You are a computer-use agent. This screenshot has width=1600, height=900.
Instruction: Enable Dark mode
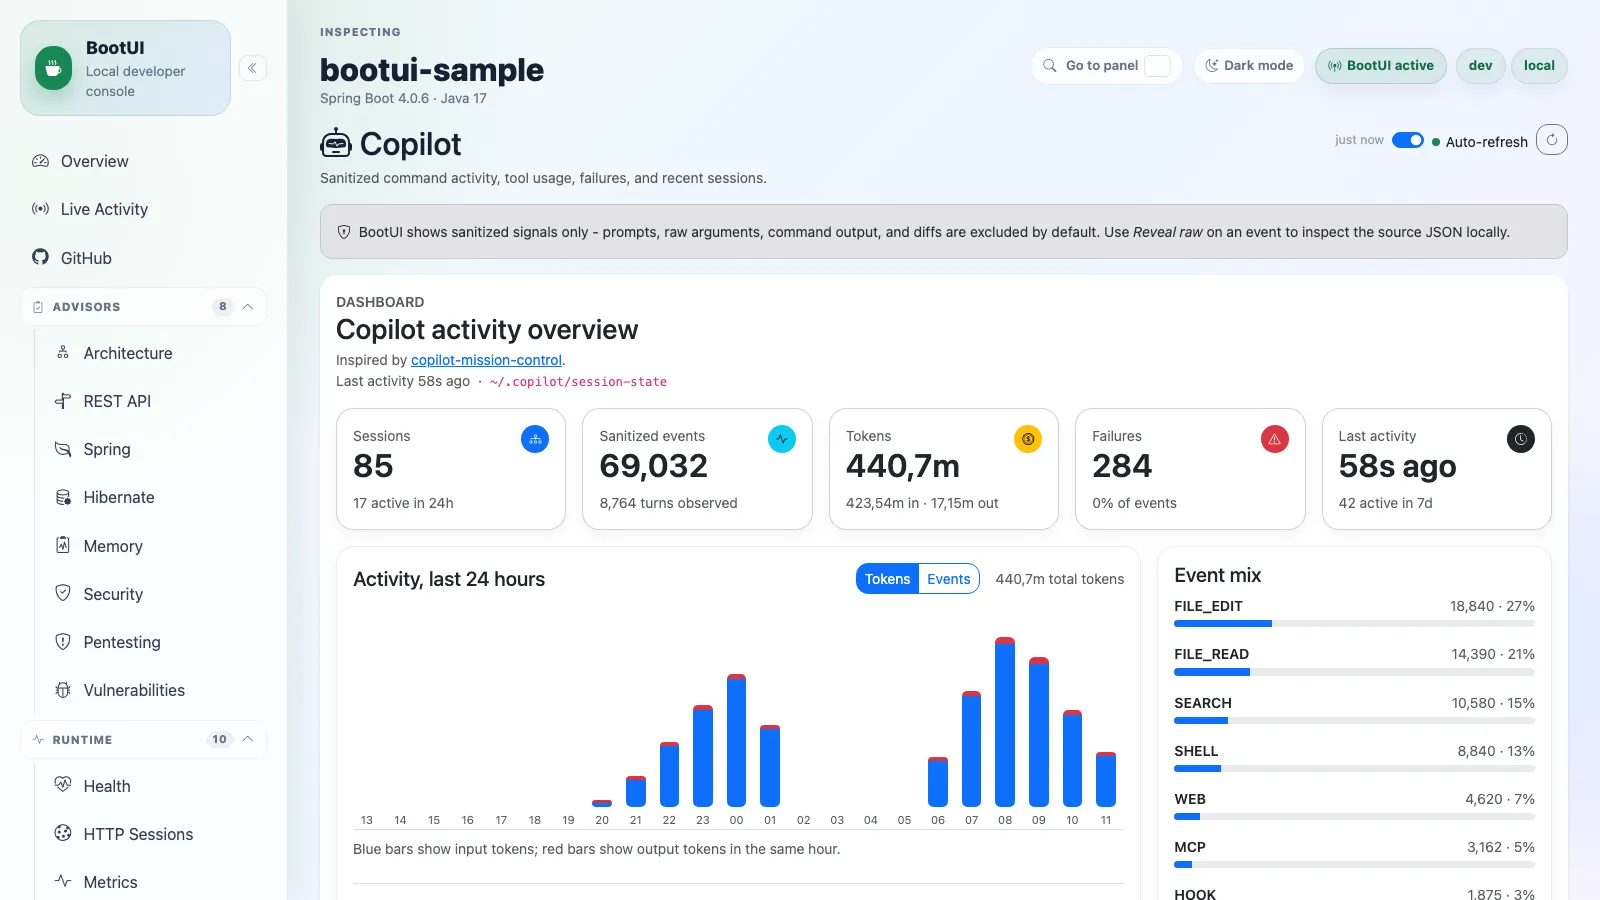pyautogui.click(x=1249, y=66)
